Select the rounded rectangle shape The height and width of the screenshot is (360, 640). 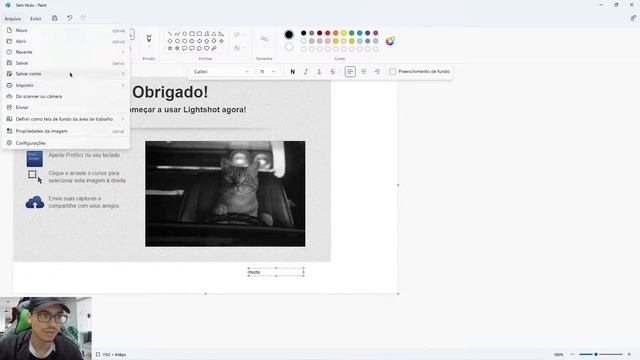tap(199, 34)
